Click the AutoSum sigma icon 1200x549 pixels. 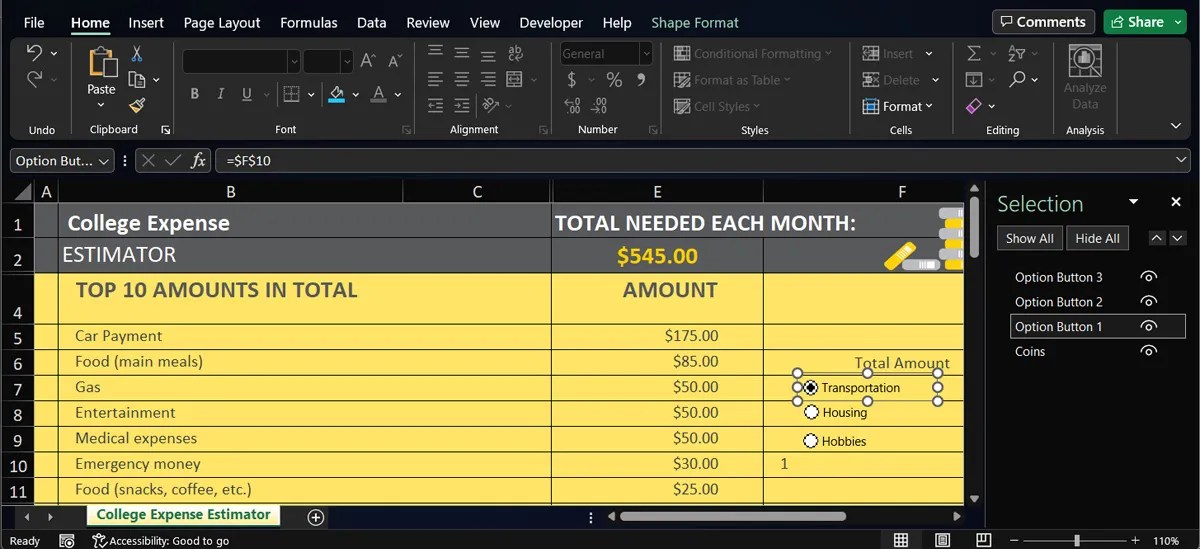pos(974,53)
